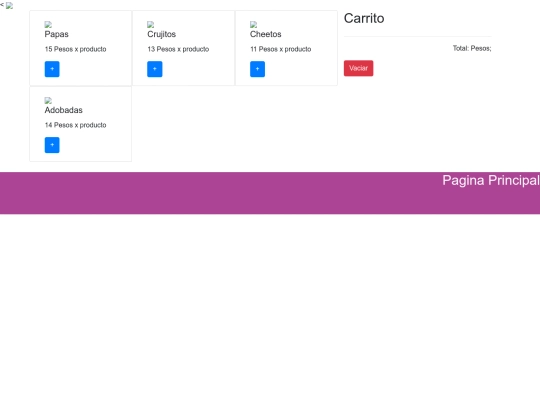The image size is (540, 405).
Task: Click the broken image icon in the page corner
Action: 9,6
